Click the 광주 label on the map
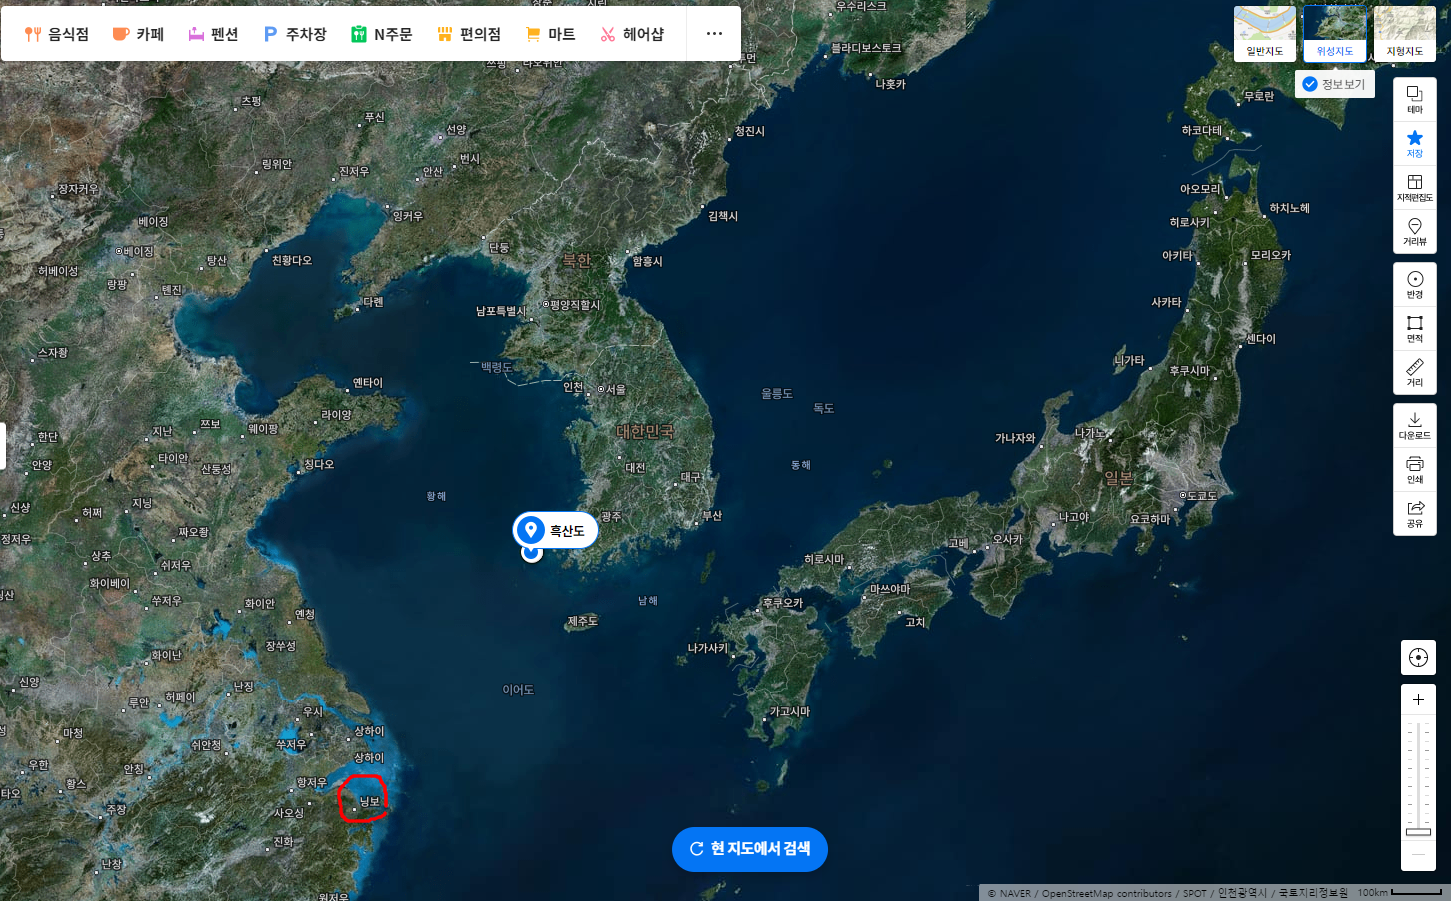1451x901 pixels. pyautogui.click(x=611, y=517)
